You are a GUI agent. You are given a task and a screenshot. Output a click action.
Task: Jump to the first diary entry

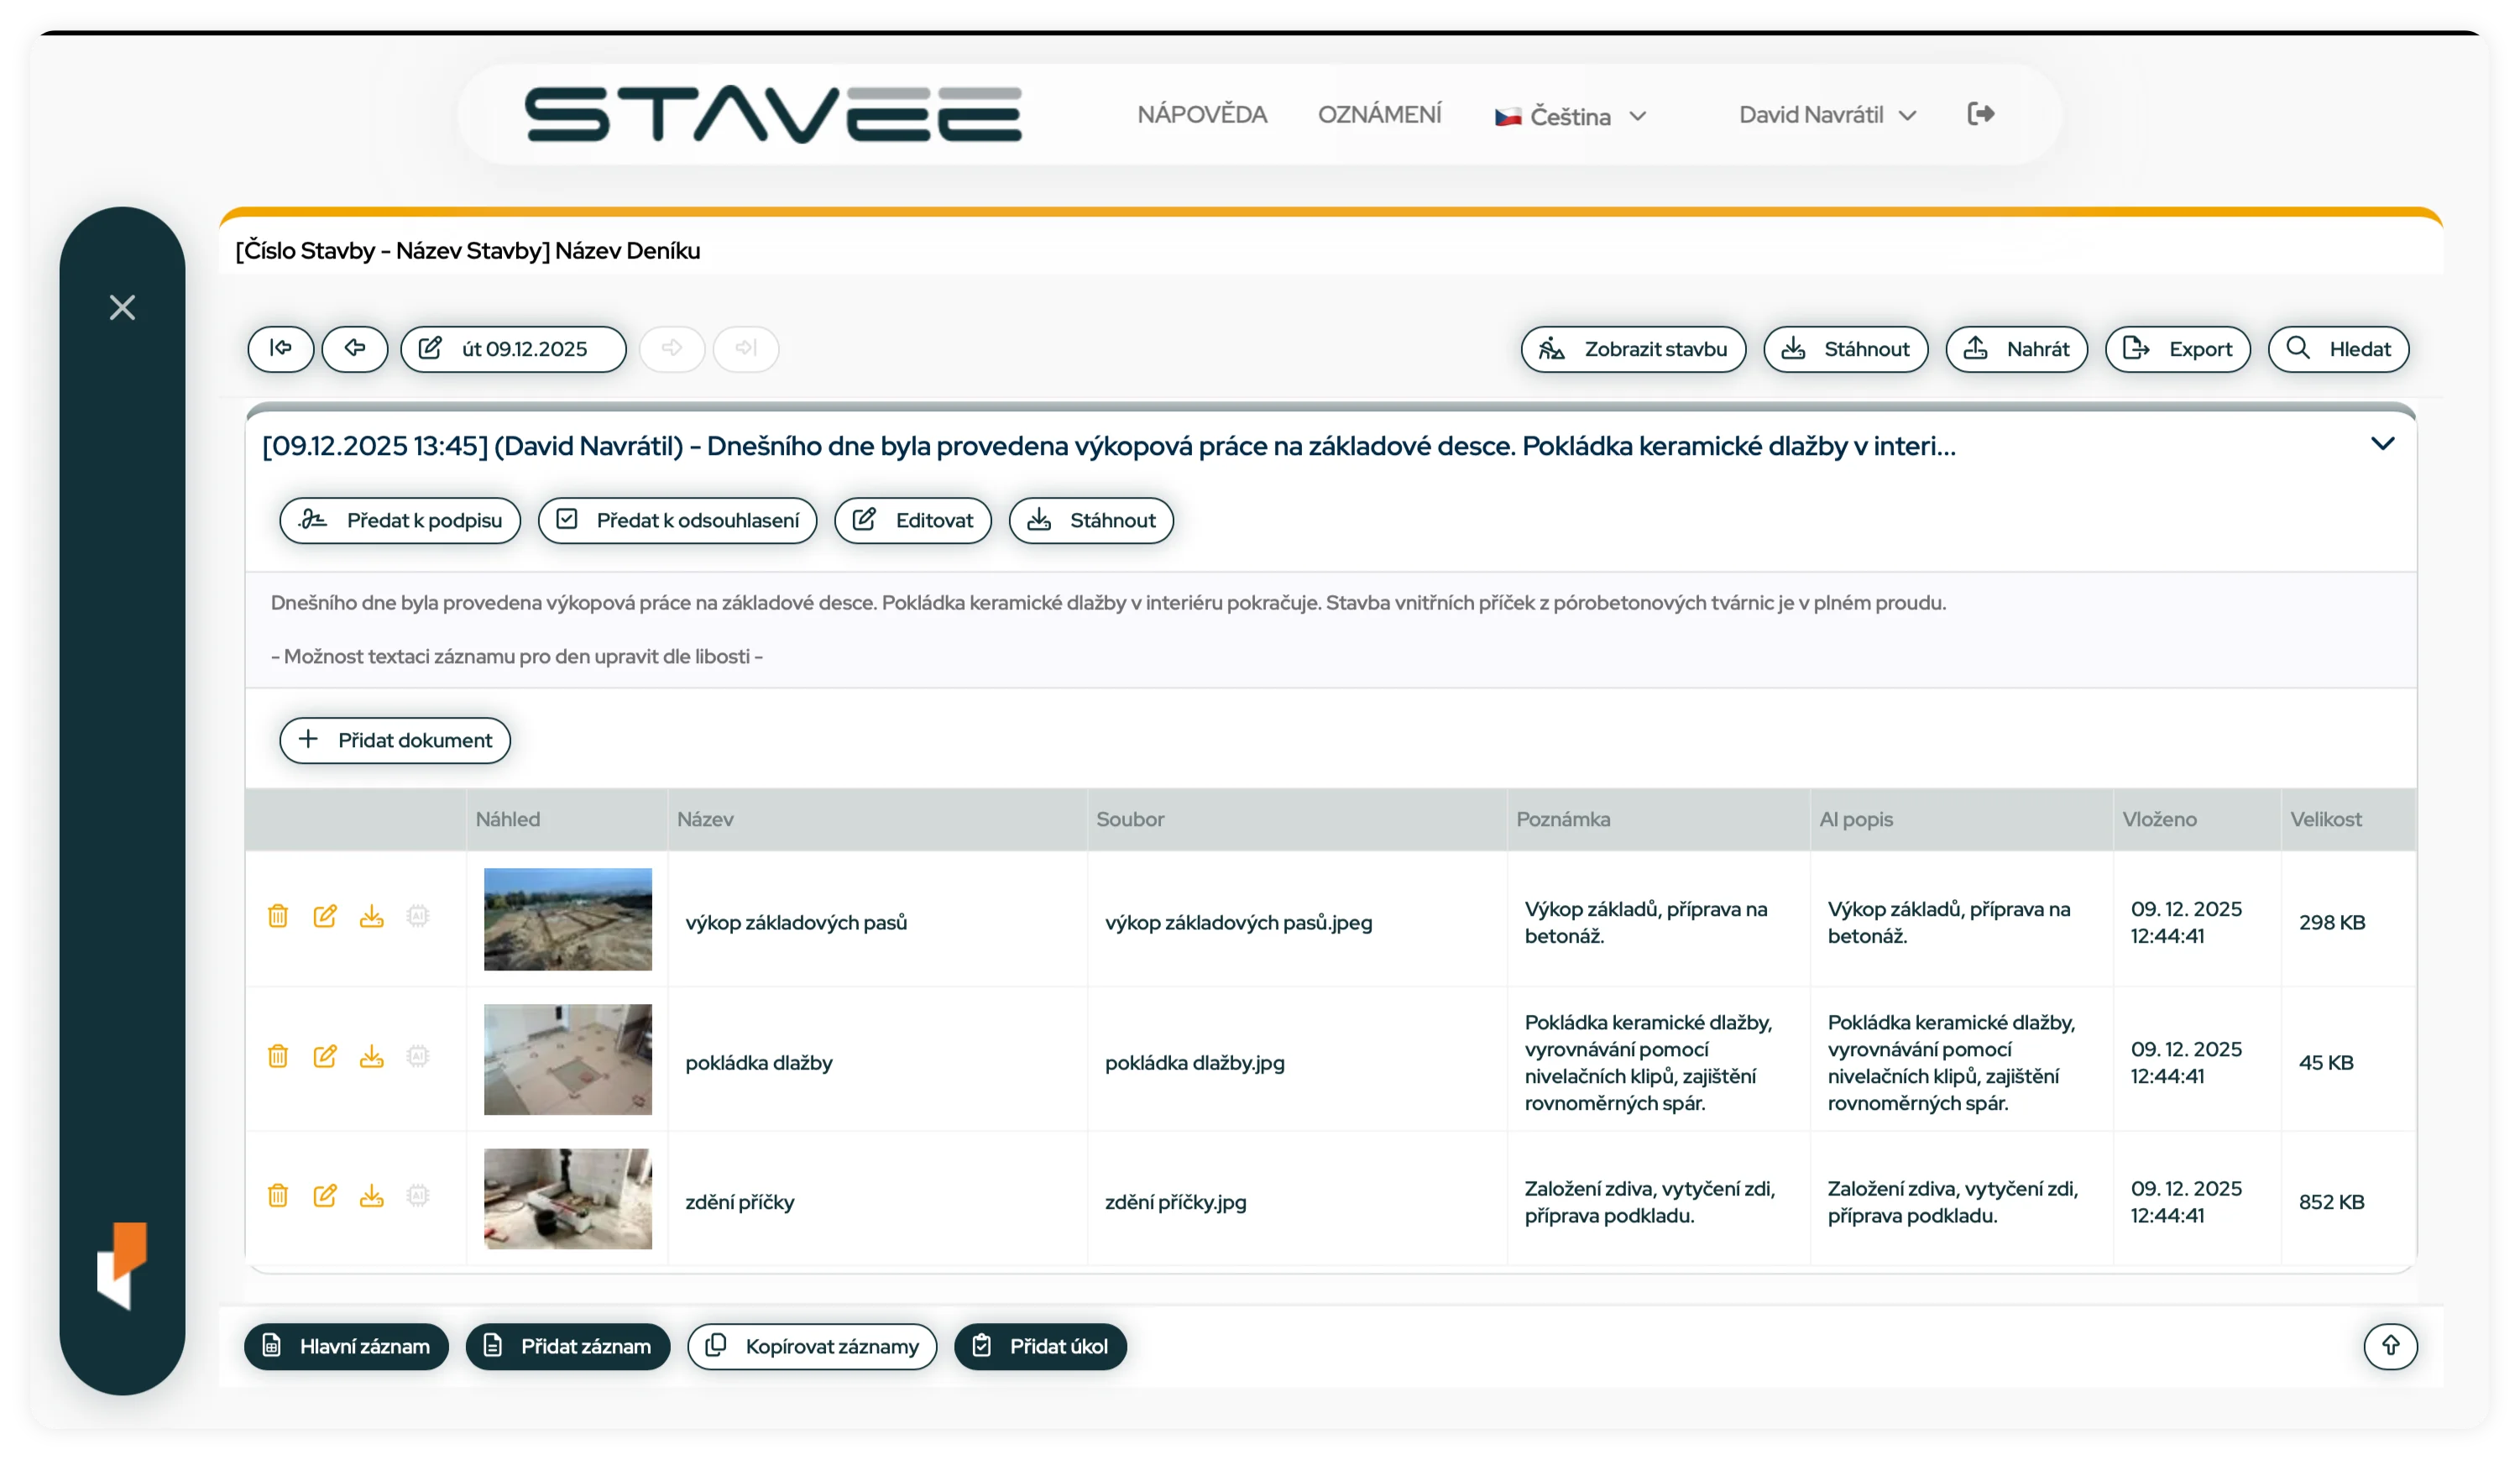(281, 349)
